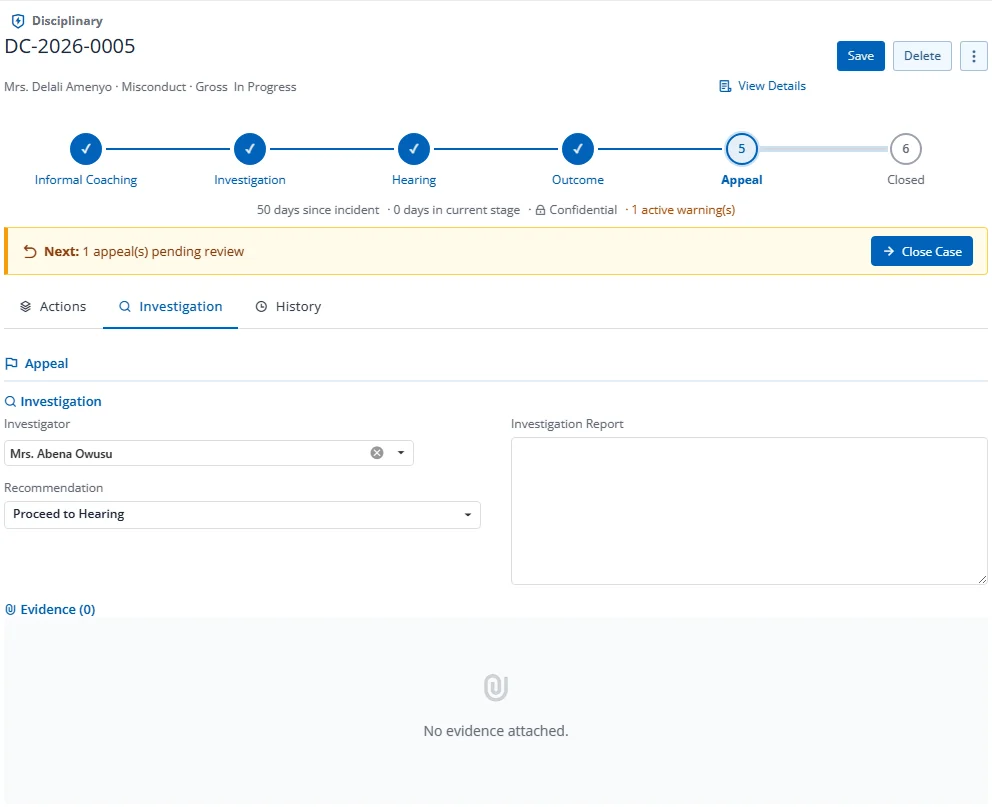This screenshot has width=992, height=807.
Task: Switch to the History tab
Action: click(288, 307)
